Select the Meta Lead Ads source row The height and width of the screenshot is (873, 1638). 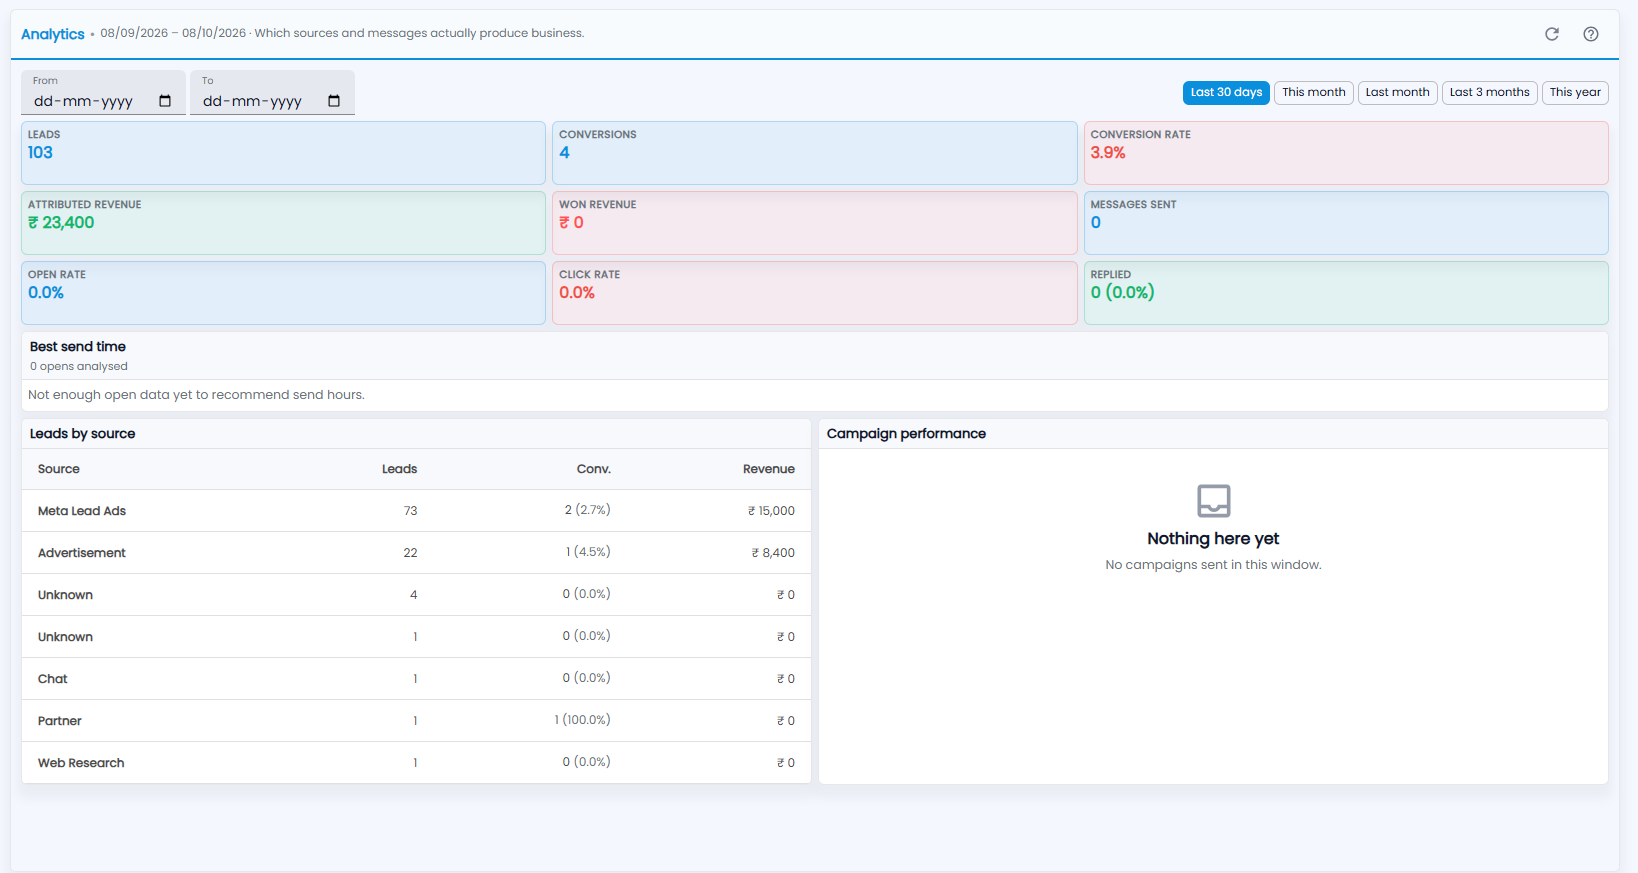(x=416, y=511)
